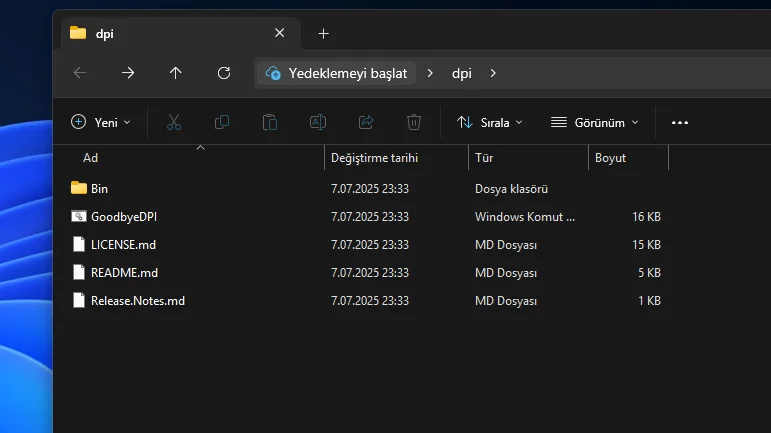Expand the Sırala sort options
Viewport: 771px width, 433px height.
490,122
